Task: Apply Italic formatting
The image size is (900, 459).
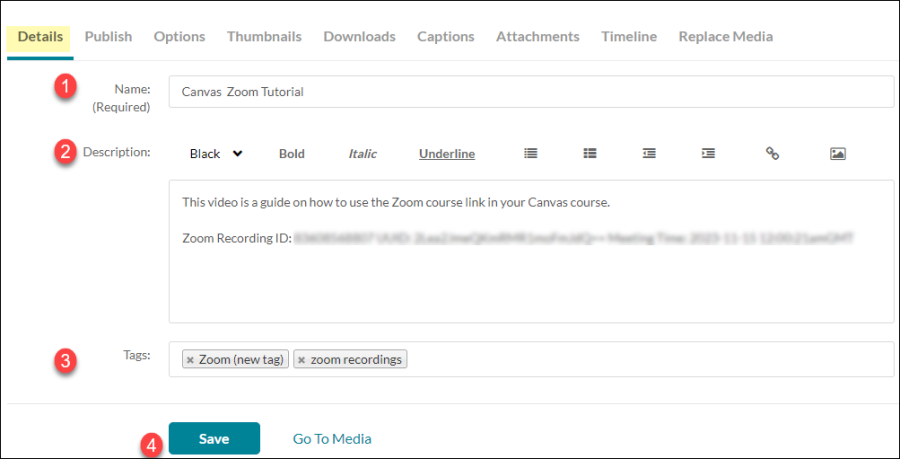Action: tap(363, 154)
